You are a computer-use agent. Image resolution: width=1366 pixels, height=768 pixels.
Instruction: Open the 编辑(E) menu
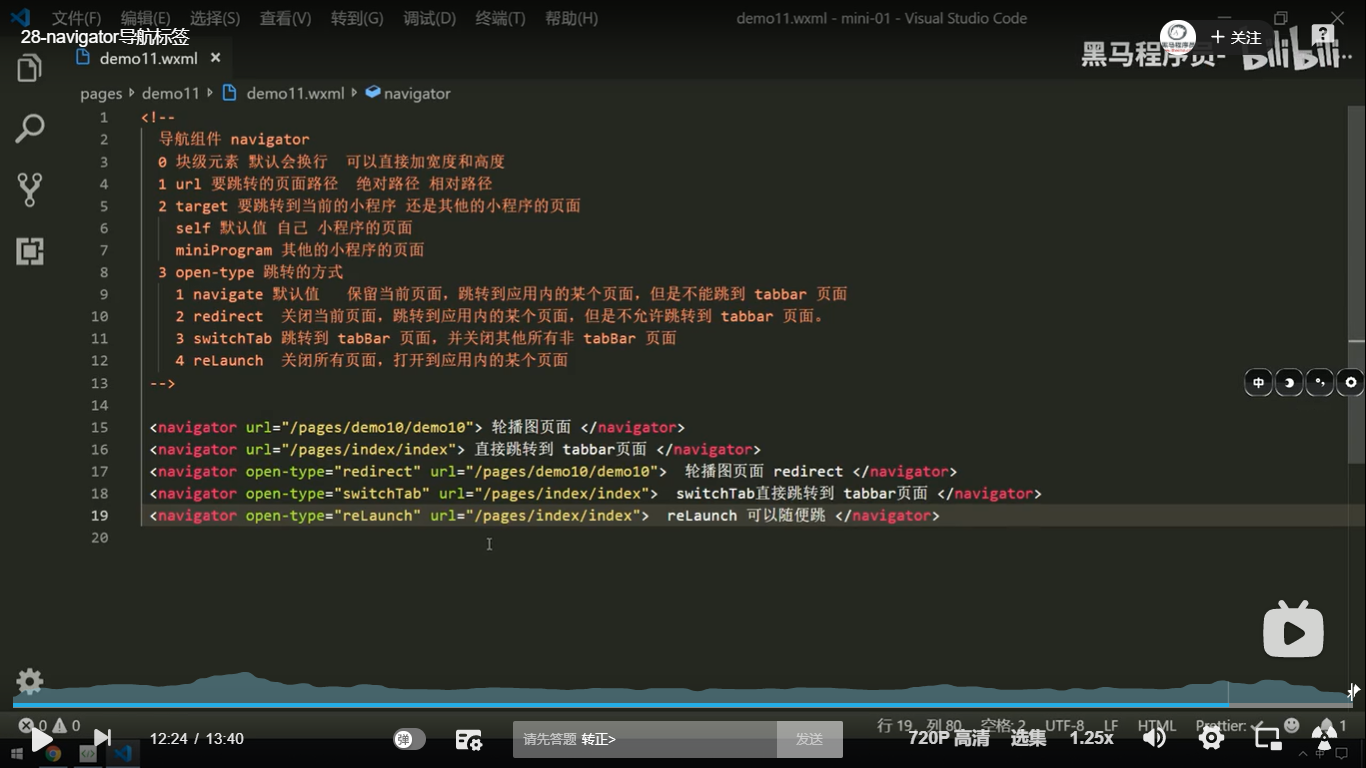[145, 18]
